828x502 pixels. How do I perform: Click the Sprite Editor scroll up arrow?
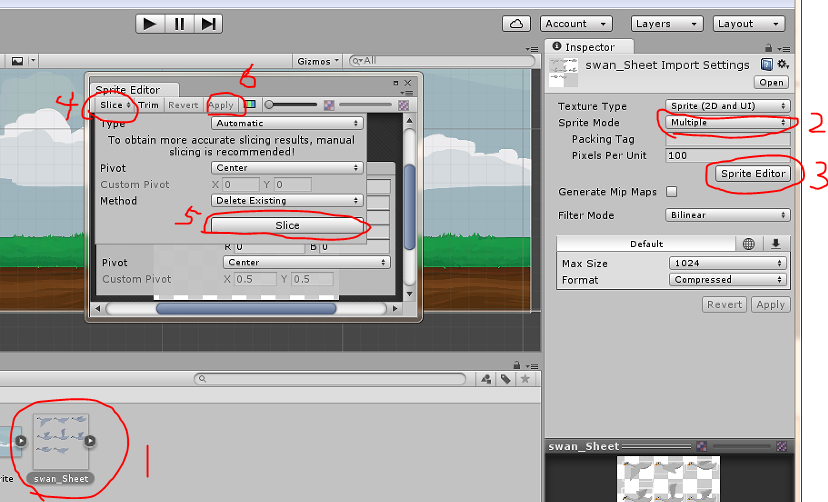(x=409, y=120)
